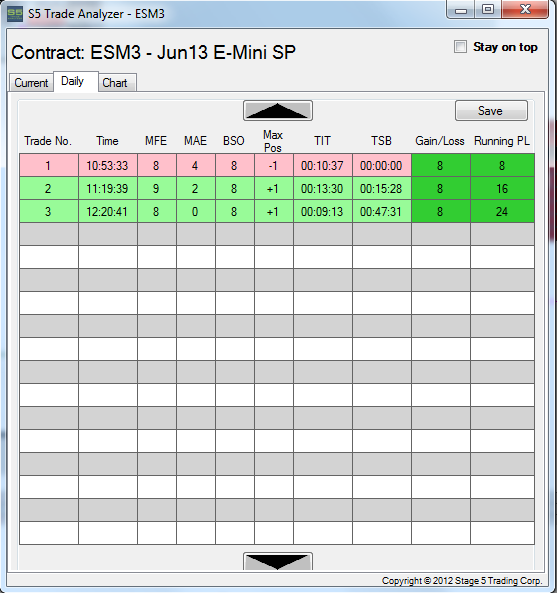This screenshot has width=557, height=593.
Task: Click the up arrow scroll button
Action: (x=278, y=111)
